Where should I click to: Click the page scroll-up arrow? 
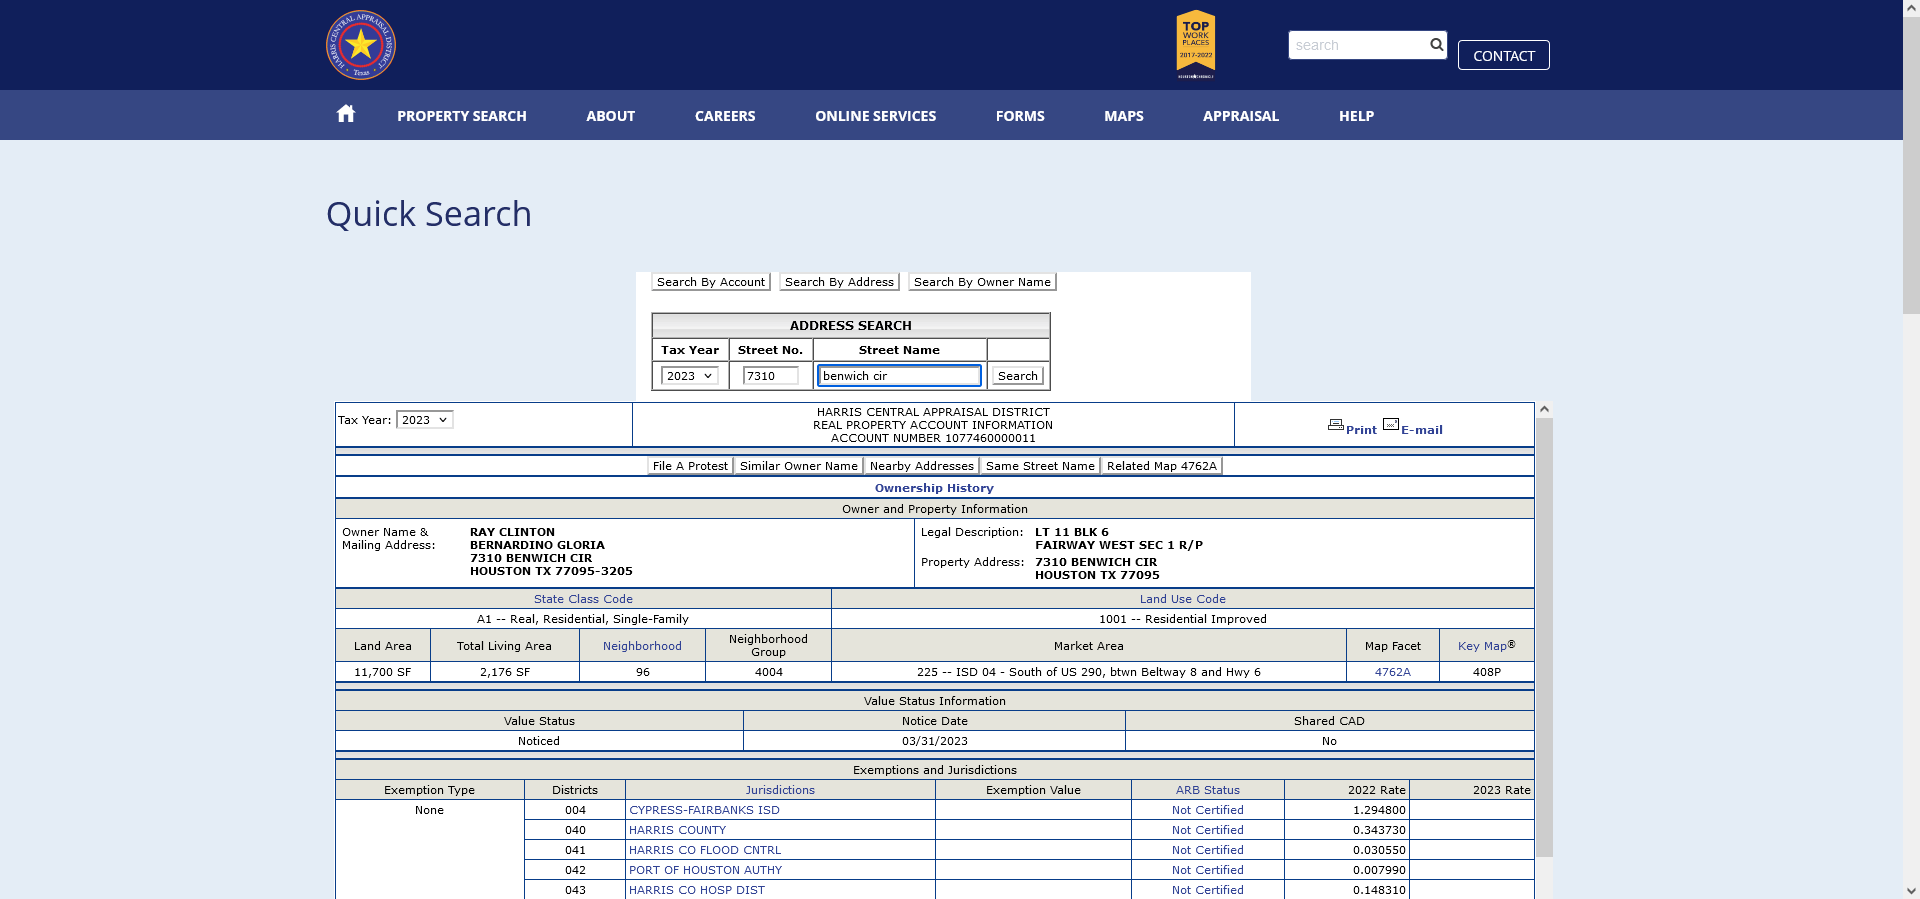click(1911, 8)
